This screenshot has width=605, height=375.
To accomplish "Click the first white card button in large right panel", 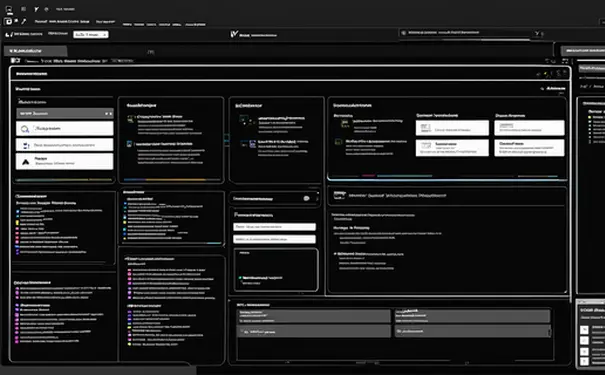I will pos(452,128).
